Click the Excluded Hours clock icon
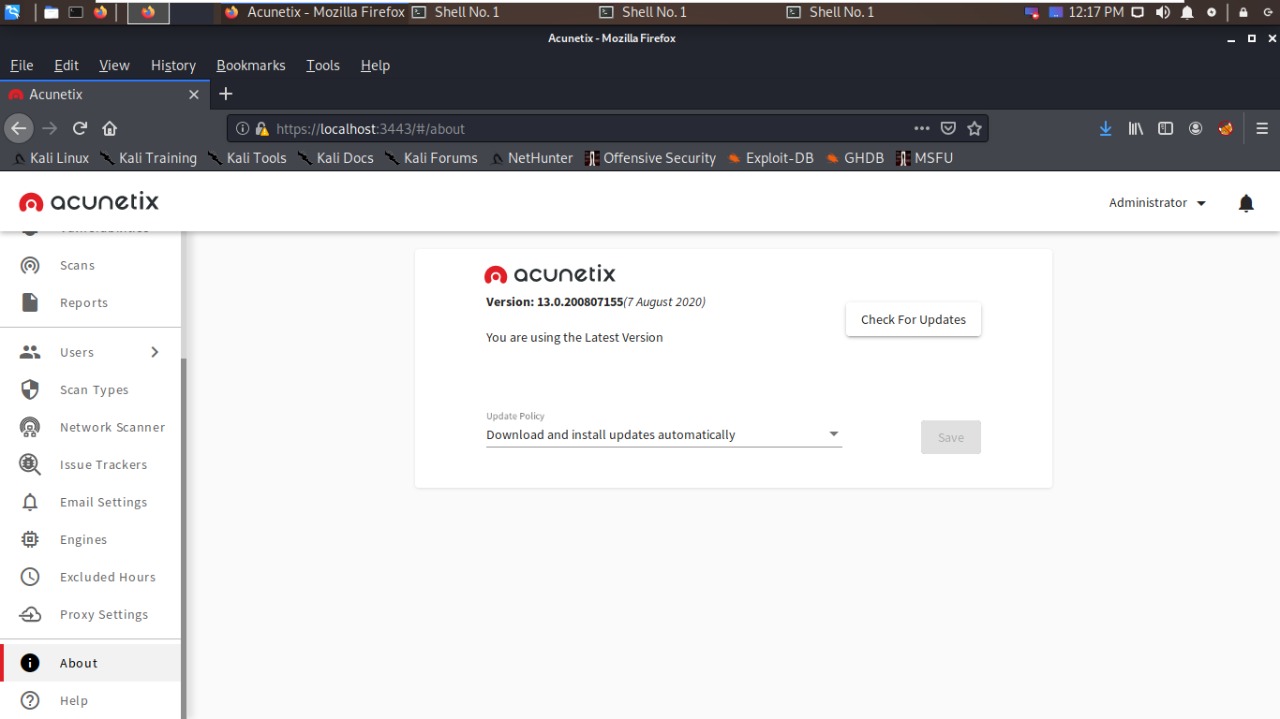The image size is (1280, 719). coord(30,576)
